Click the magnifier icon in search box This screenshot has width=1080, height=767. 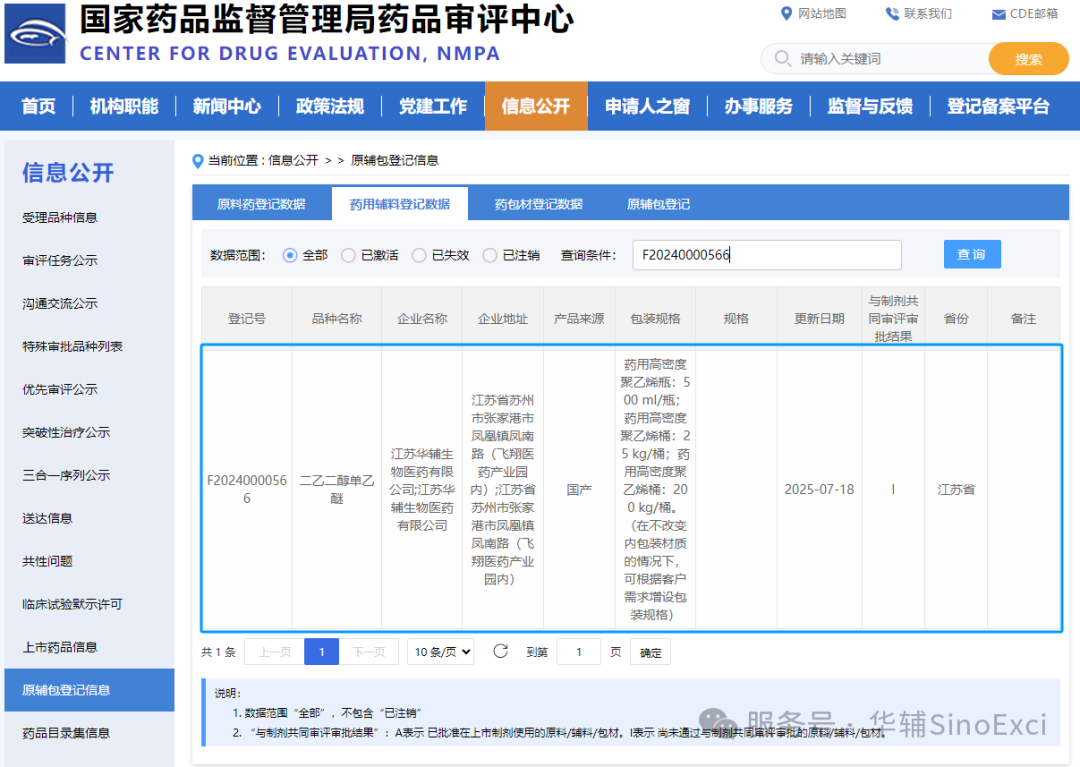pos(782,59)
